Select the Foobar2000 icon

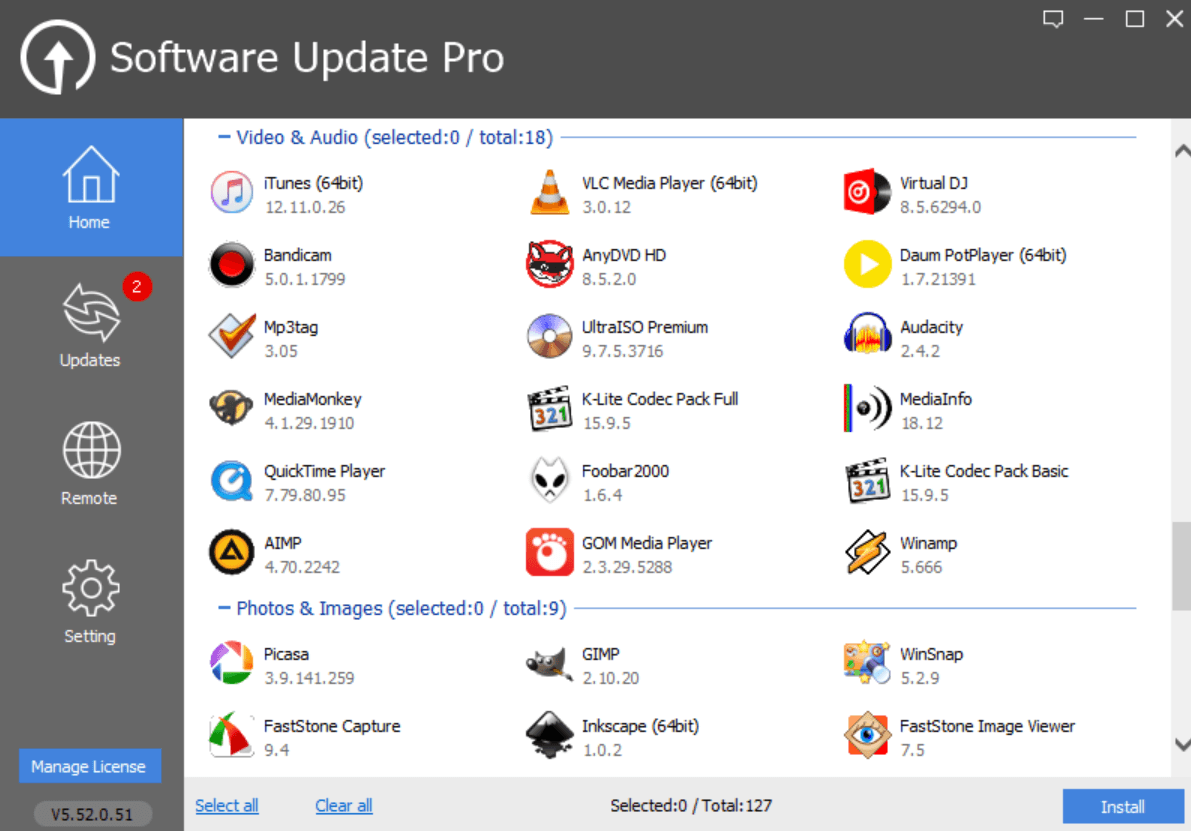point(549,480)
